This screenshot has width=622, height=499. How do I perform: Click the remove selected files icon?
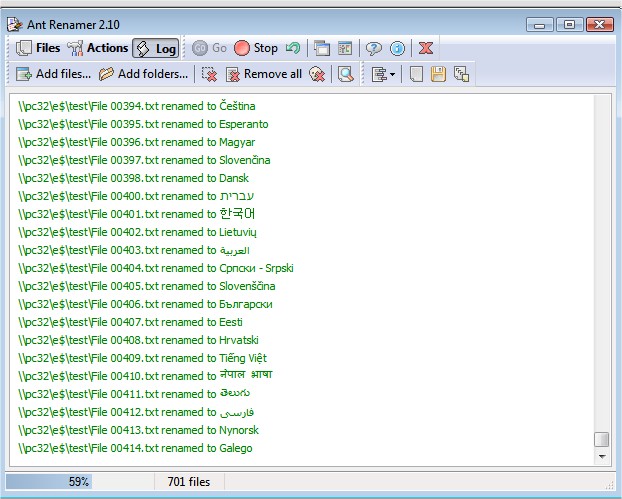209,74
